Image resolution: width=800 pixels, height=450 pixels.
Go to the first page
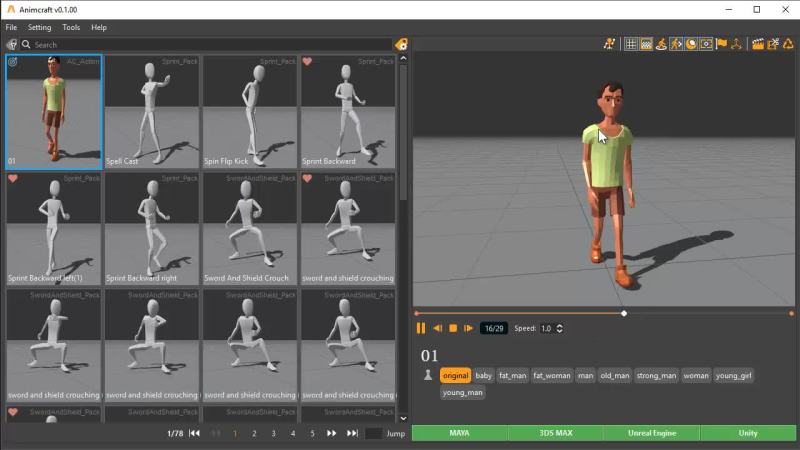[194, 433]
